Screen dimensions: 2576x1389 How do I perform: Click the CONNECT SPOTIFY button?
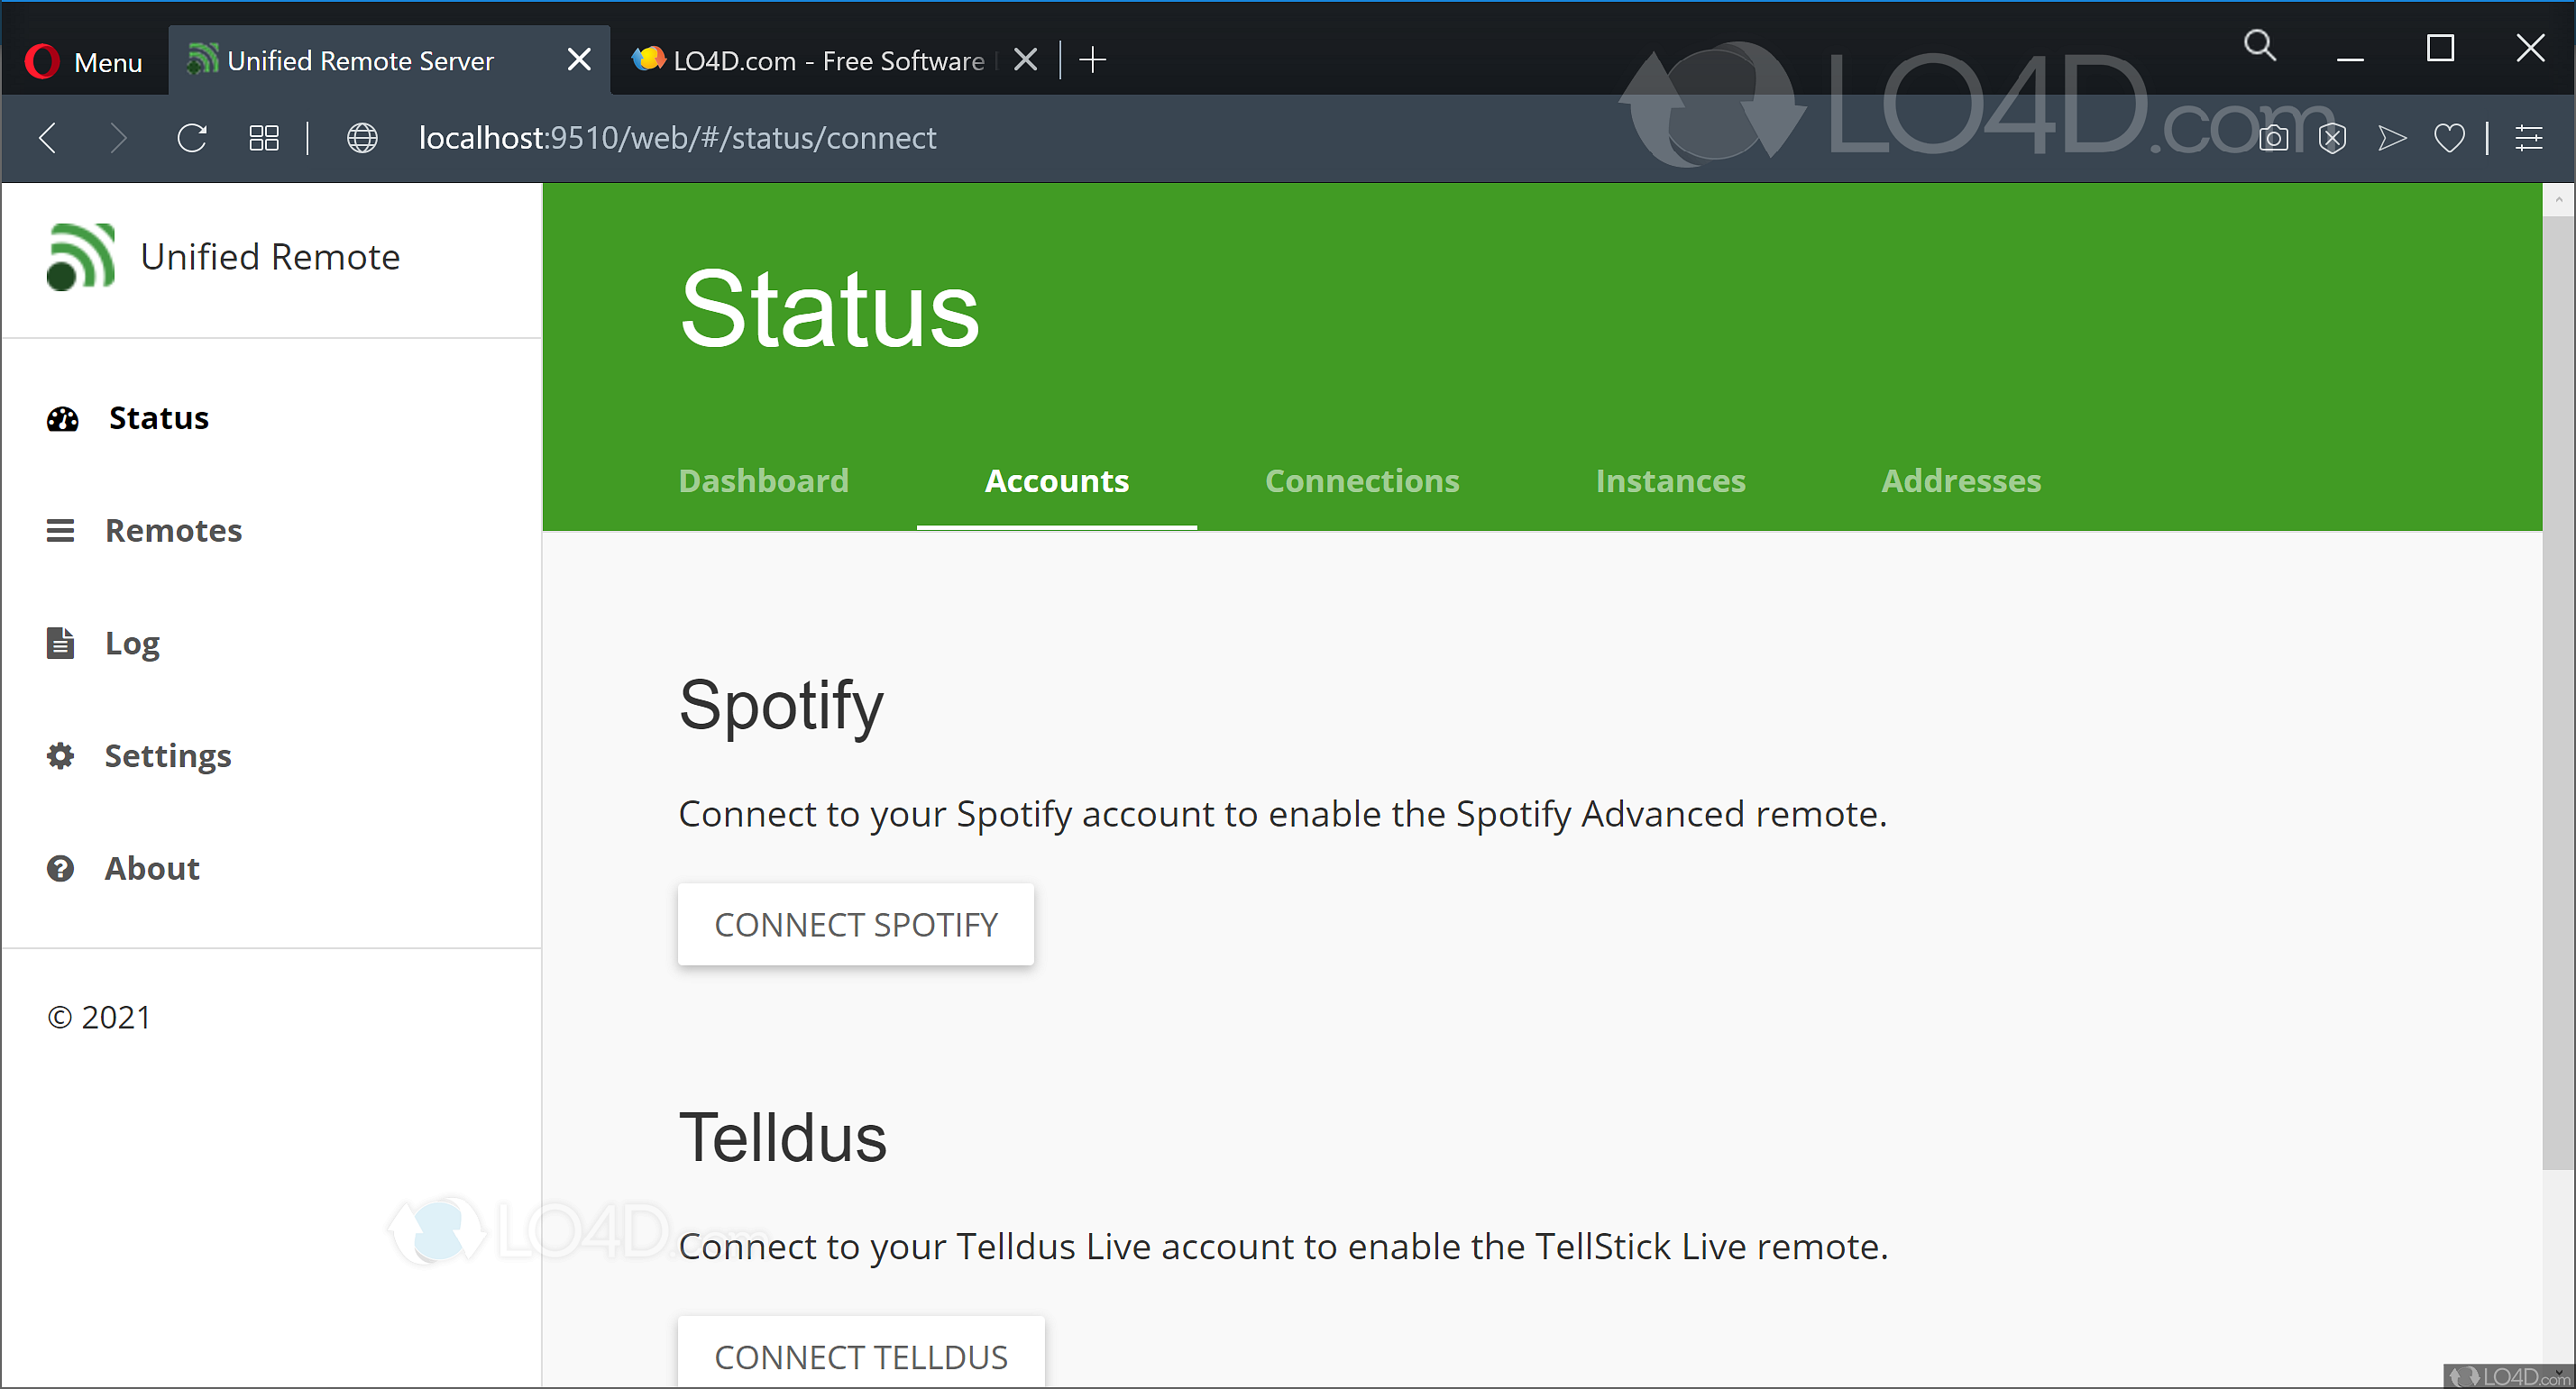click(x=856, y=924)
